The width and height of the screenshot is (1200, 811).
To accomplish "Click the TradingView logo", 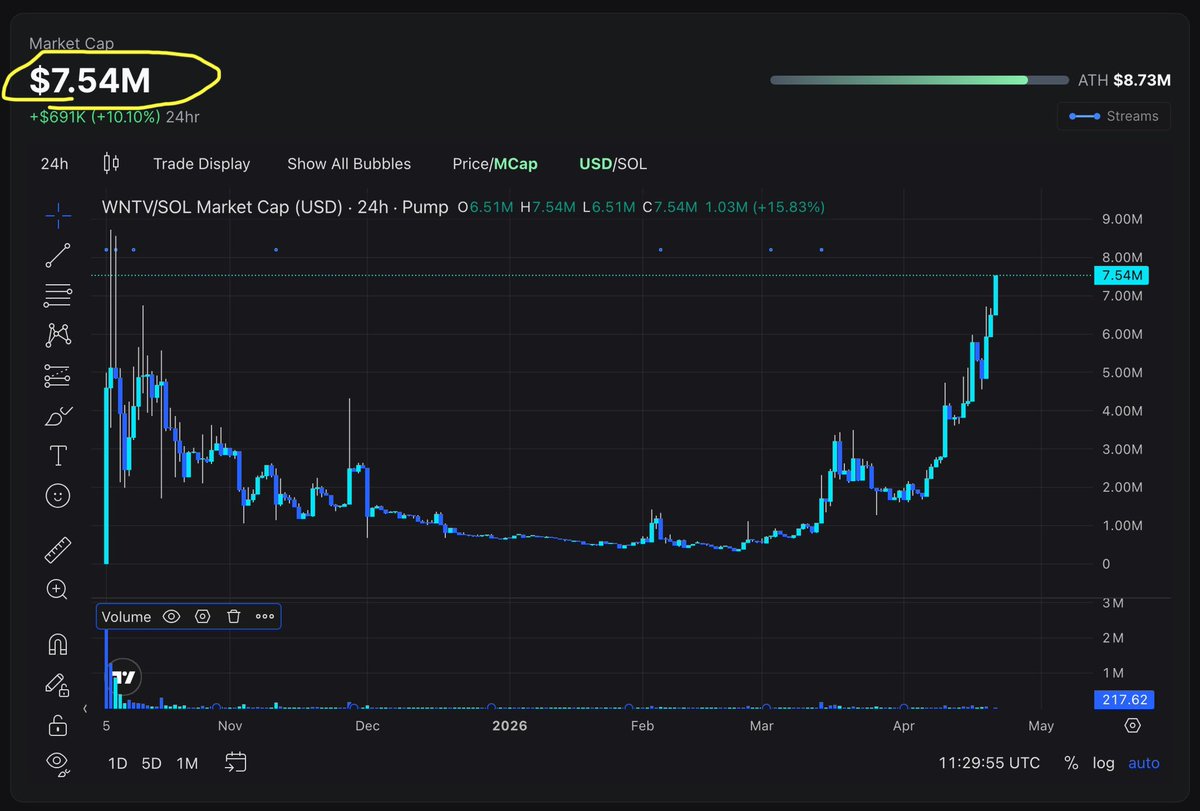I will tap(124, 677).
